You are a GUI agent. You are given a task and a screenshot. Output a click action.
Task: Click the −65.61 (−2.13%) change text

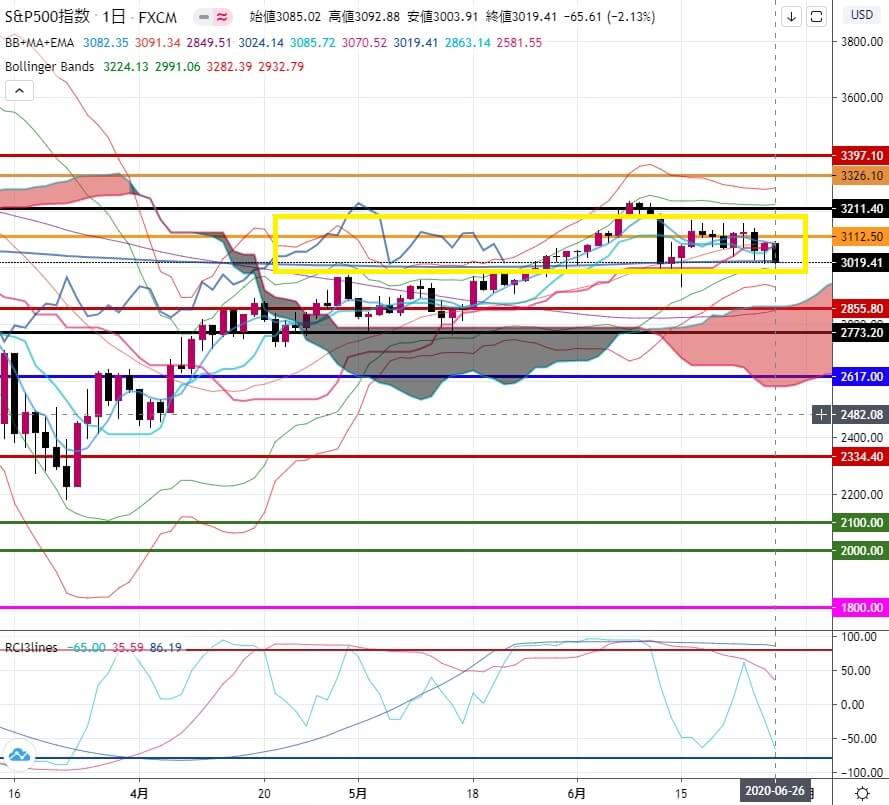(x=609, y=17)
